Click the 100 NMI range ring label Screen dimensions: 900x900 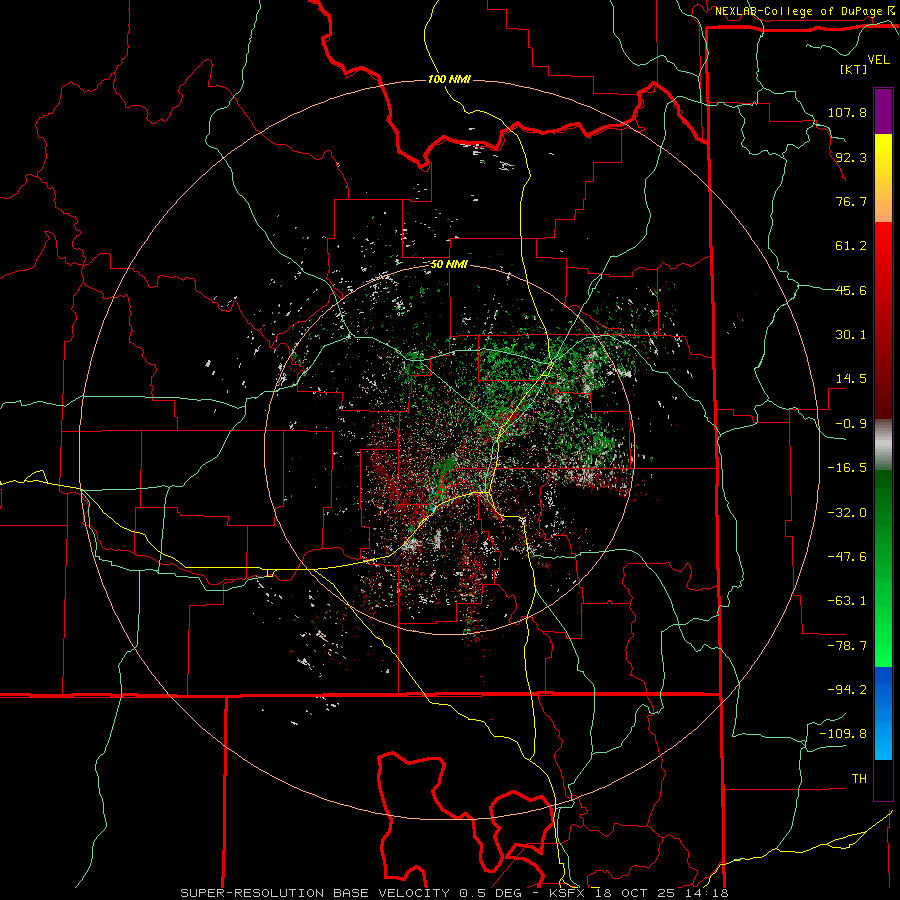[x=449, y=79]
